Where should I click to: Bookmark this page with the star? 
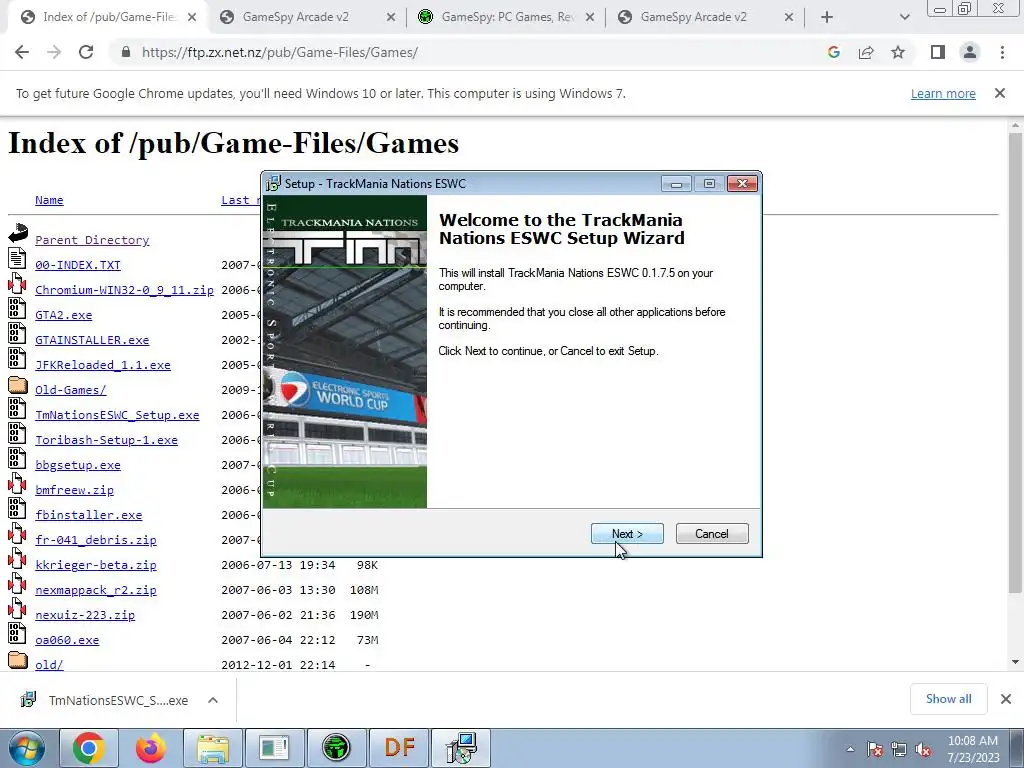pos(898,52)
